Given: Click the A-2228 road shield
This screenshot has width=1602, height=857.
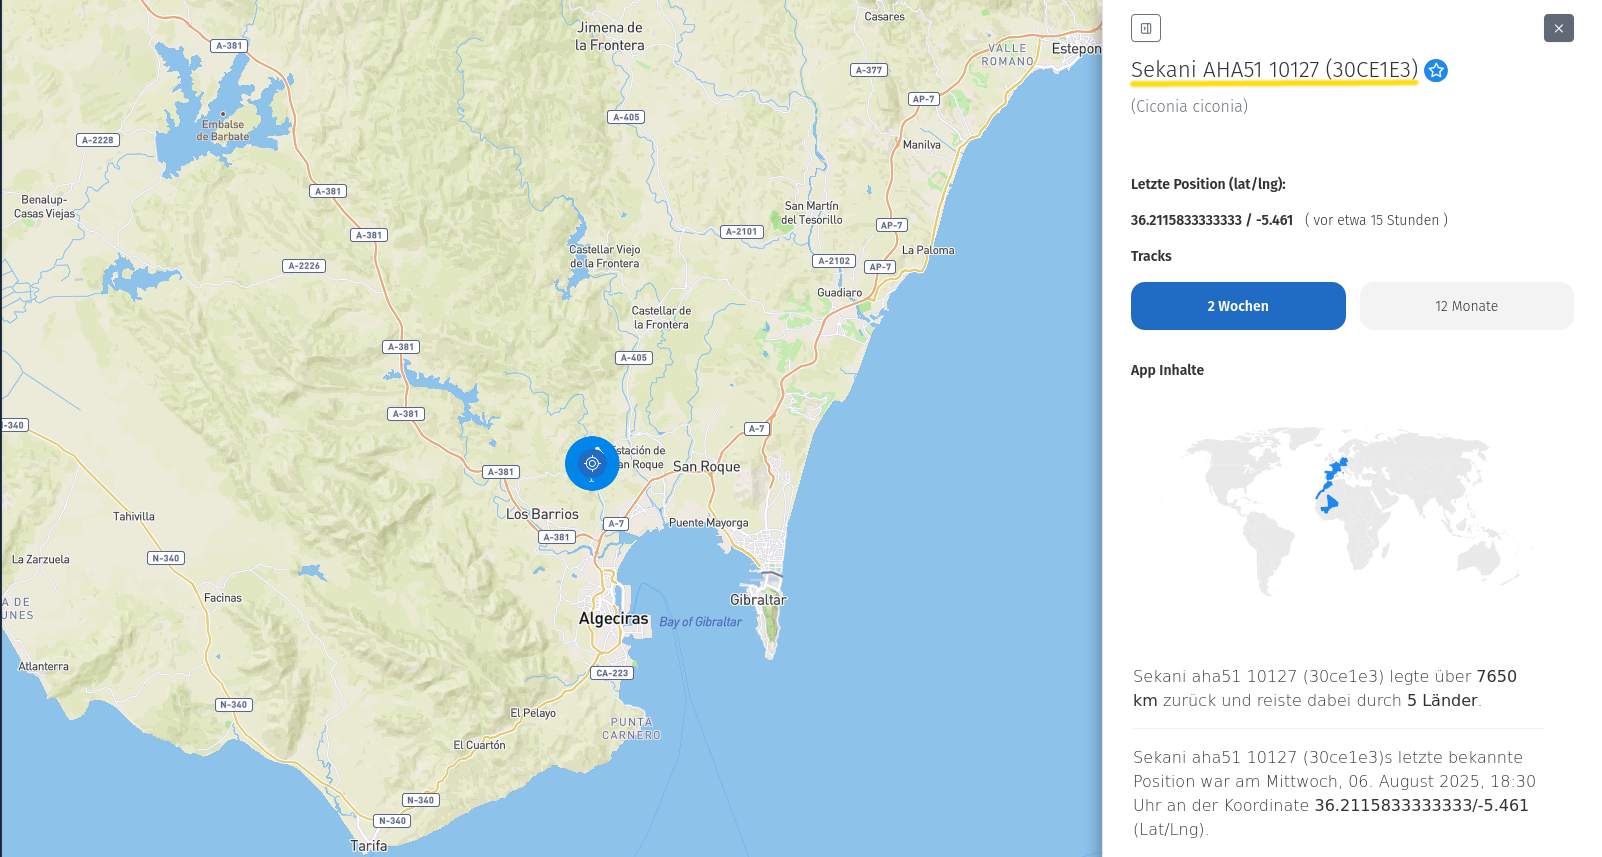Looking at the screenshot, I should pos(98,140).
